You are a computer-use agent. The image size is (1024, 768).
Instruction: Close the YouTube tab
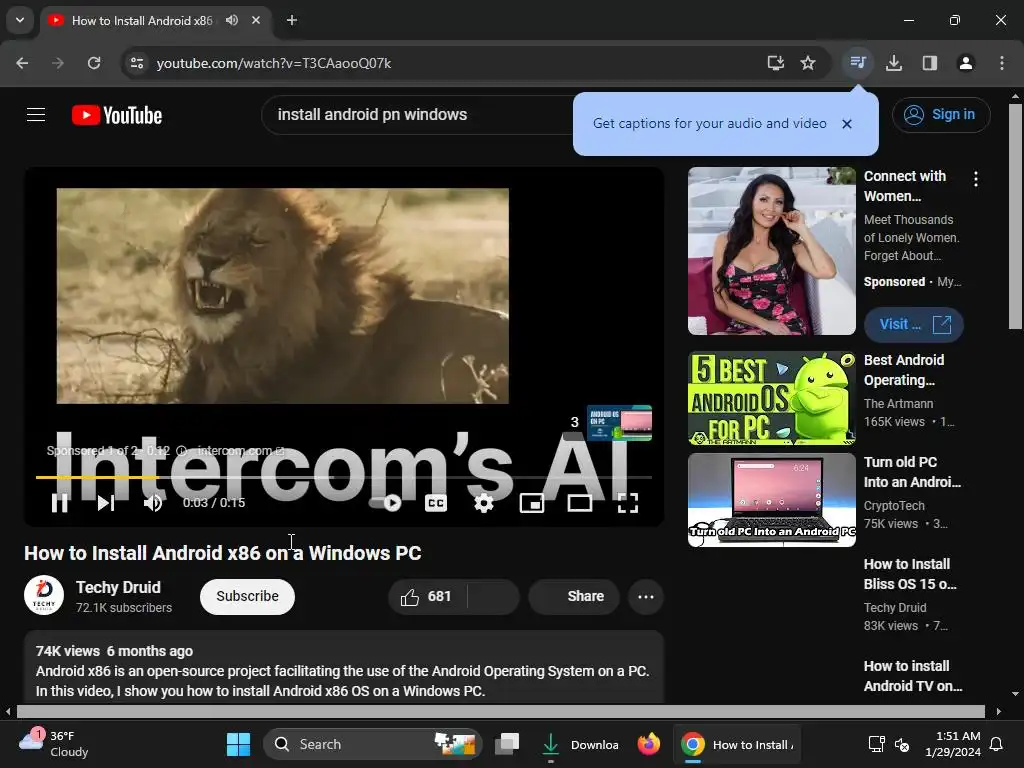tap(256, 20)
